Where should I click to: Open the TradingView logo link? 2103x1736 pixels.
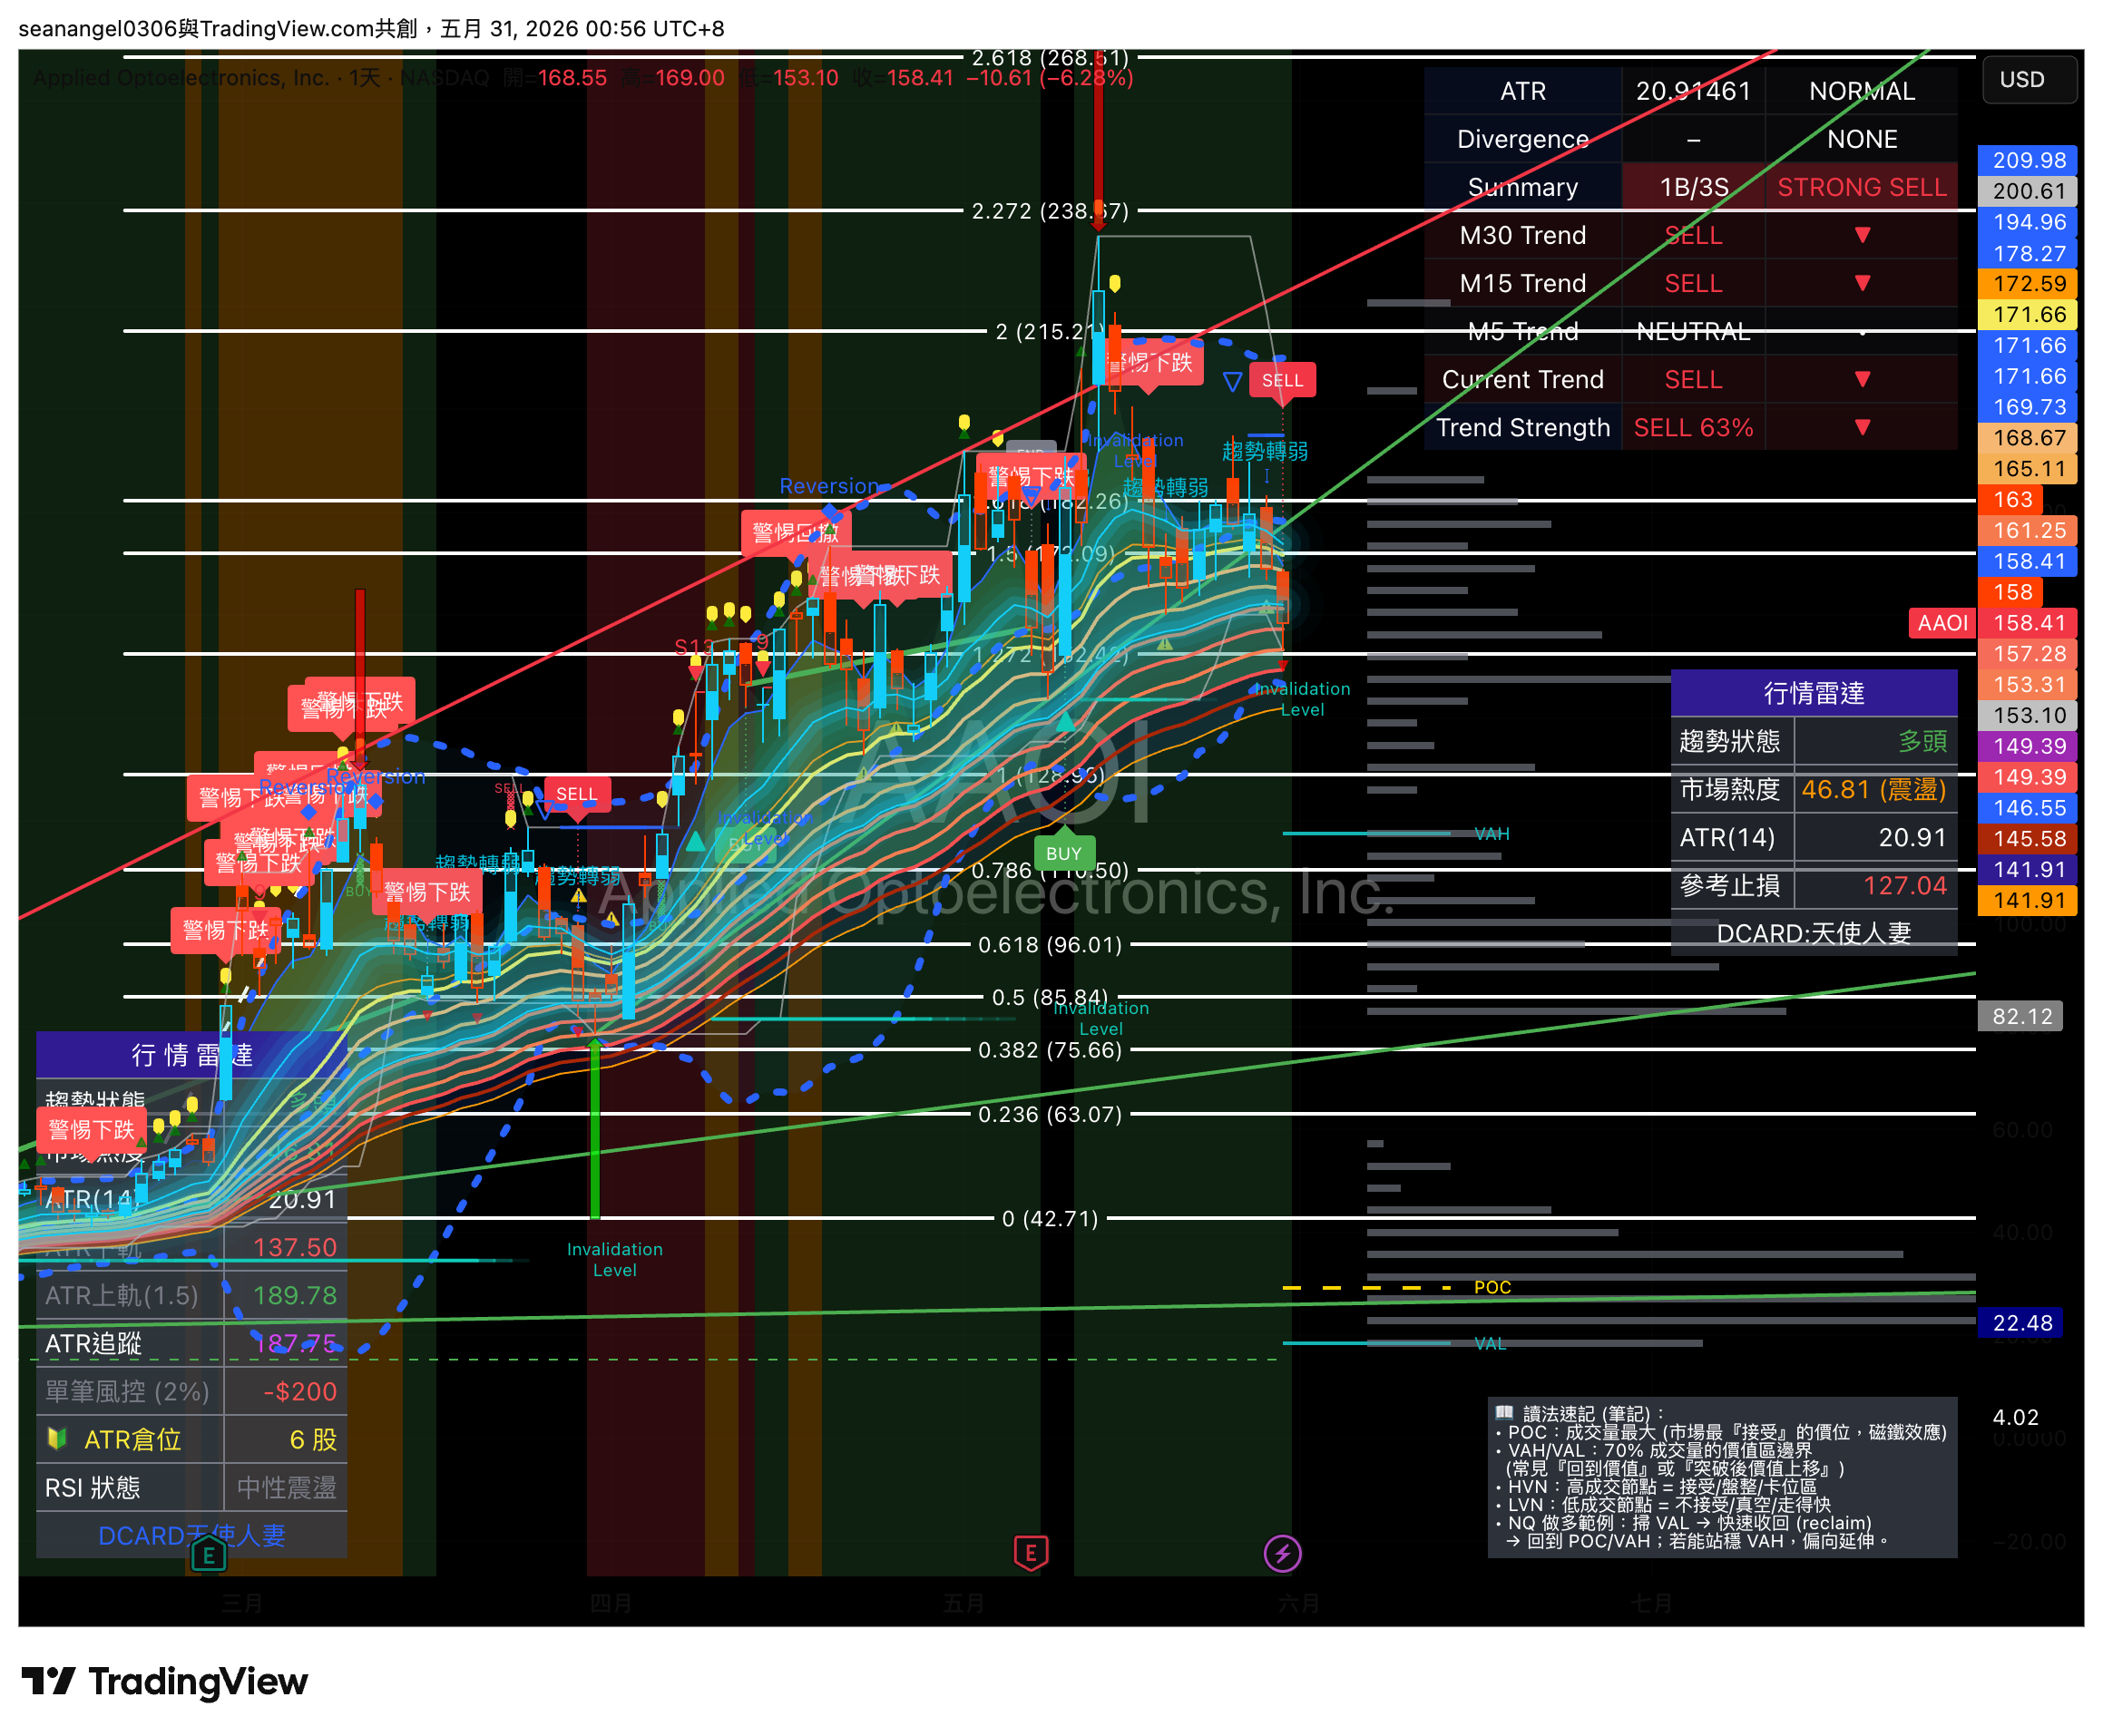tap(164, 1681)
